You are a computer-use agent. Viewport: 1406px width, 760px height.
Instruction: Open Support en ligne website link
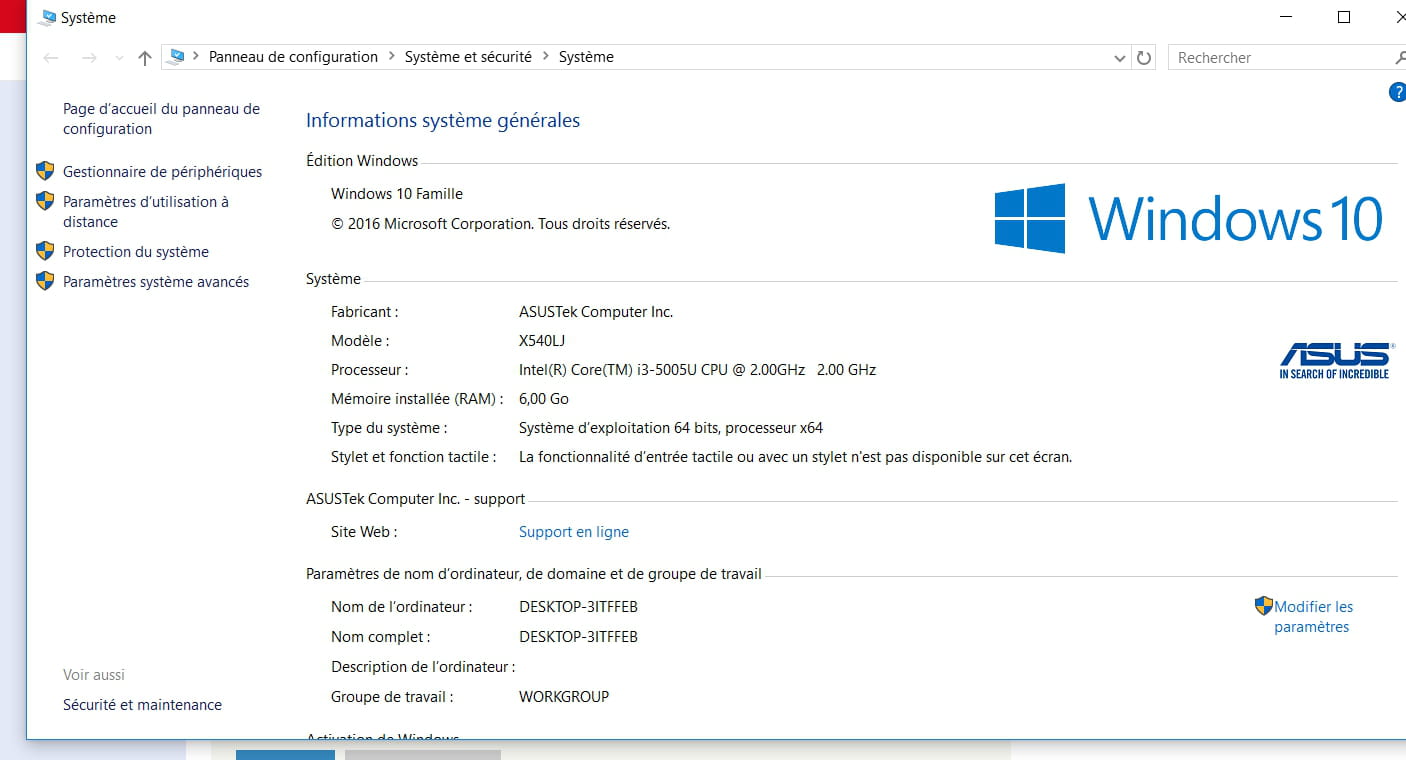pos(574,532)
